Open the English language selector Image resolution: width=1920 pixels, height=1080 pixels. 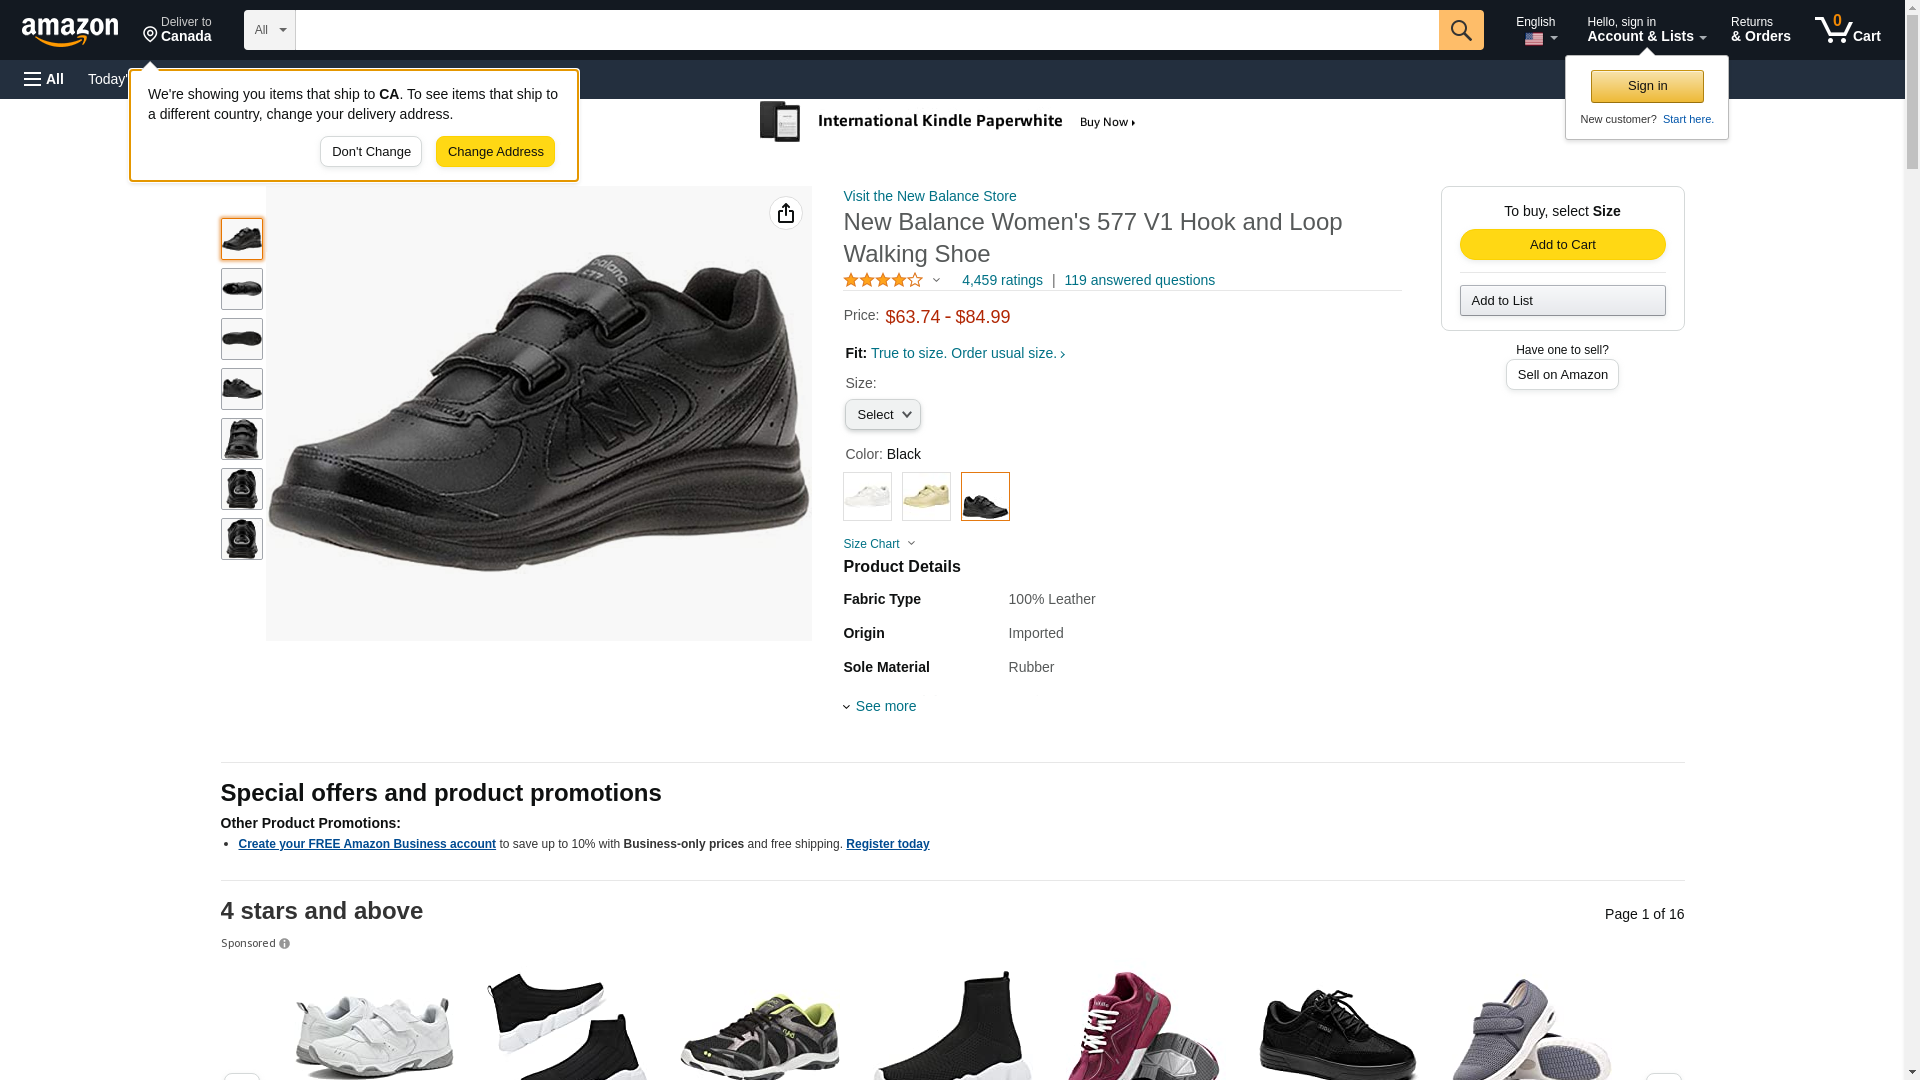pos(1535,30)
